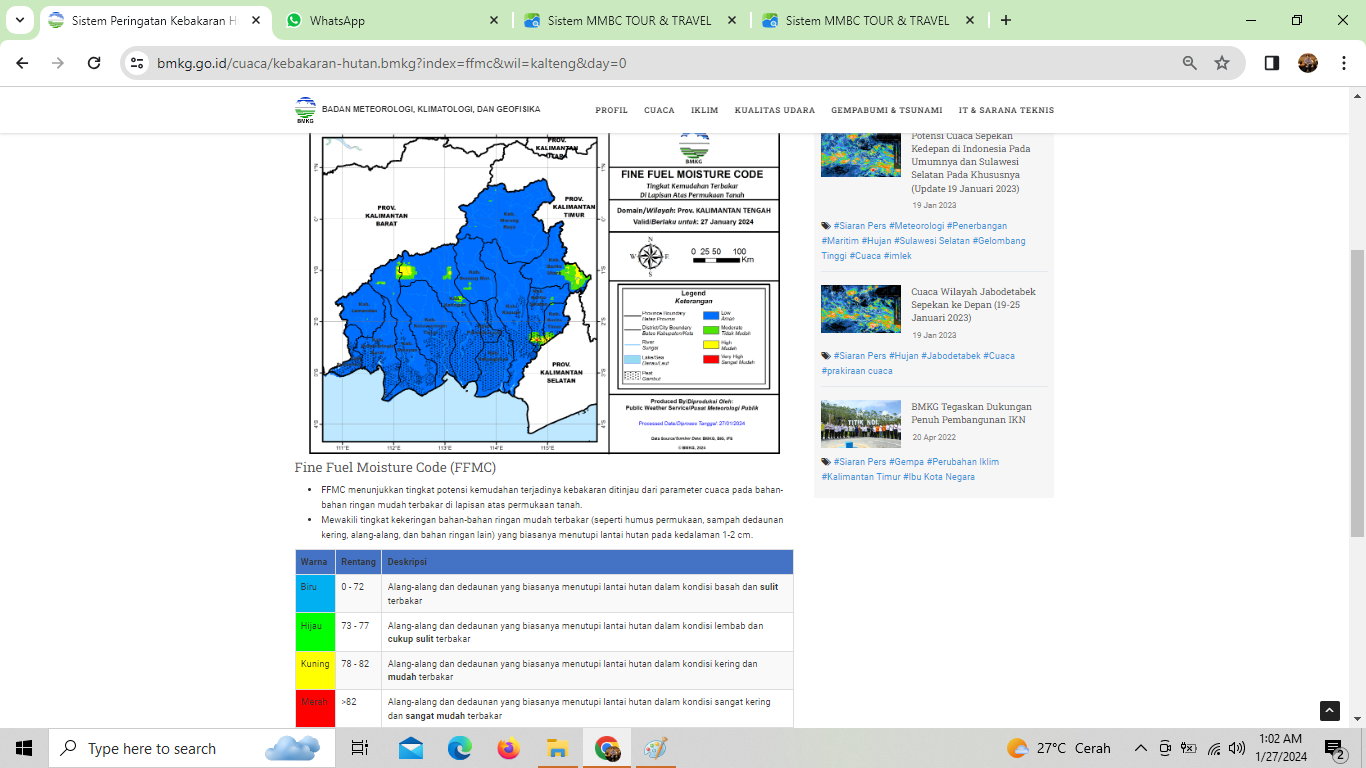Viewport: 1366px width, 768px height.
Task: Click the 'Fine Fuel Moisture Code (FFMC)' heading
Action: point(395,467)
